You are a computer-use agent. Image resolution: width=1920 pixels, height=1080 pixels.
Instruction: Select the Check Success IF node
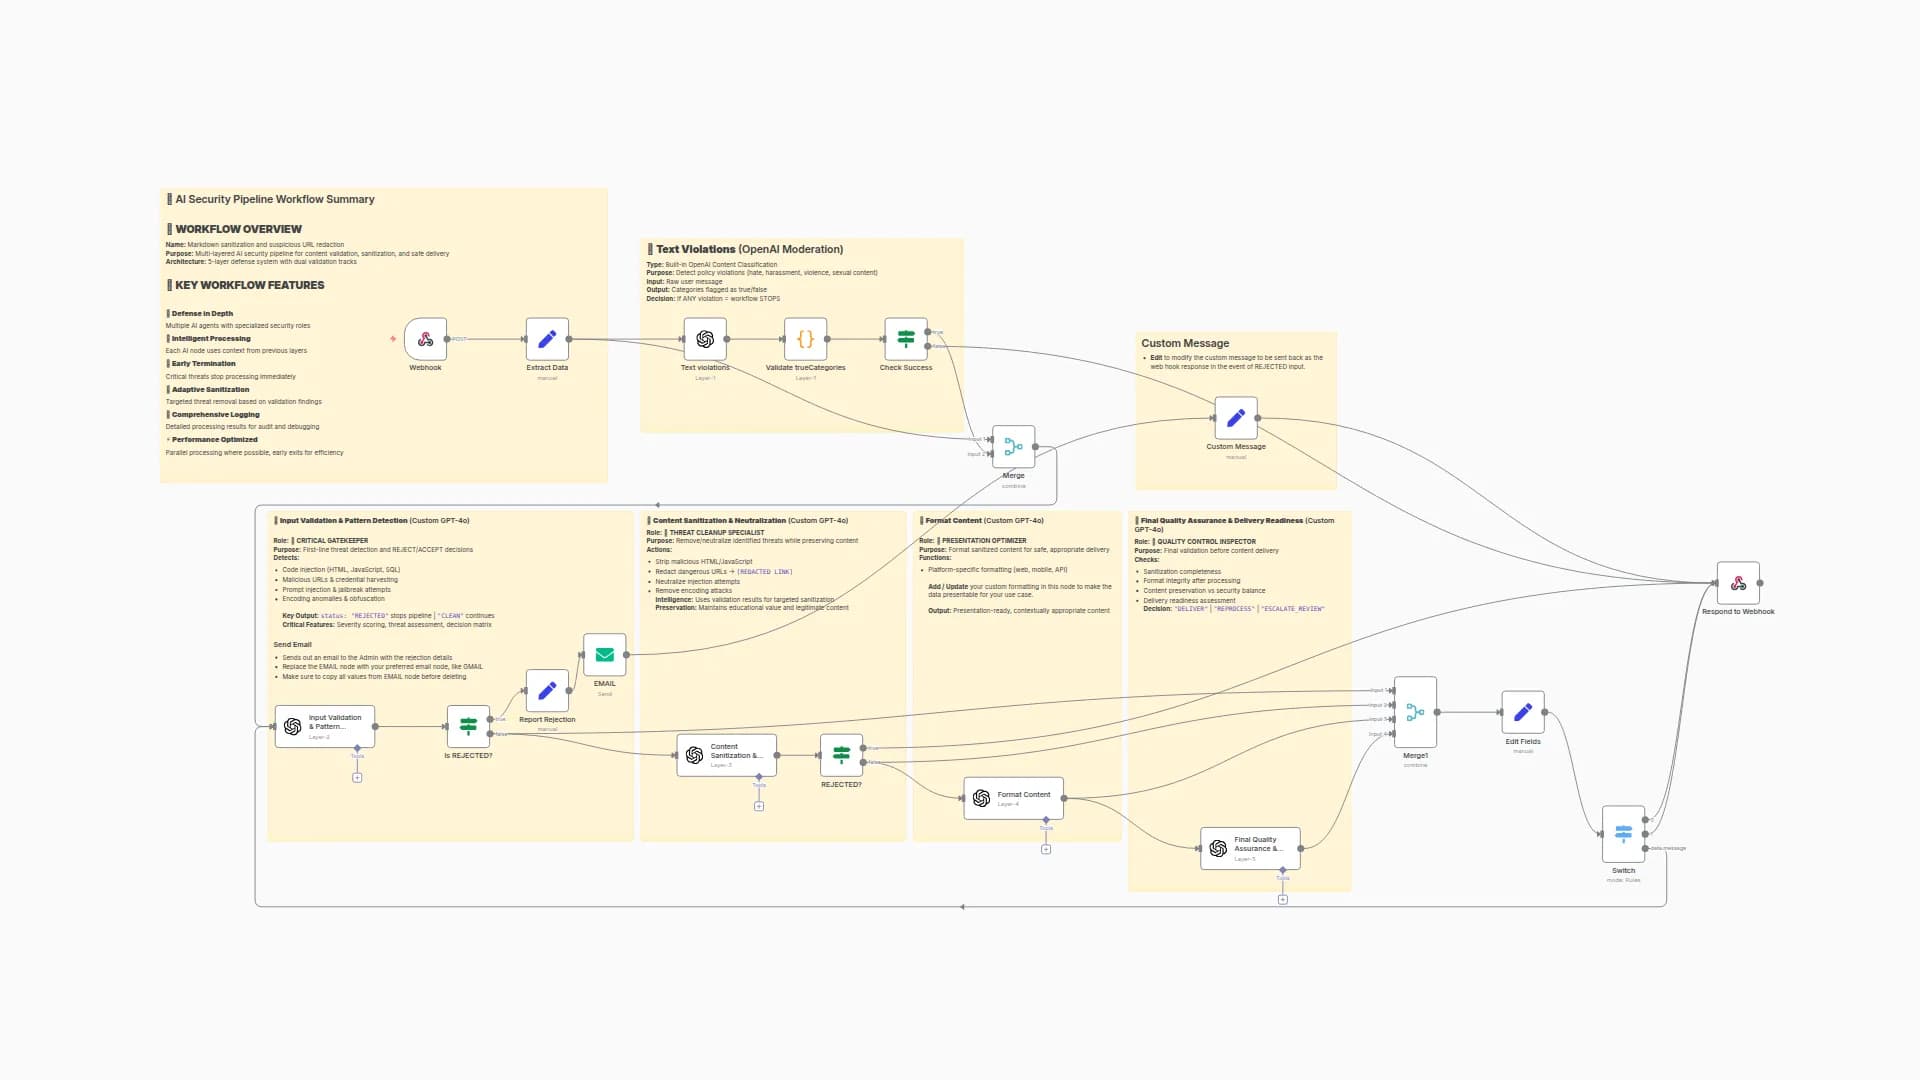905,339
